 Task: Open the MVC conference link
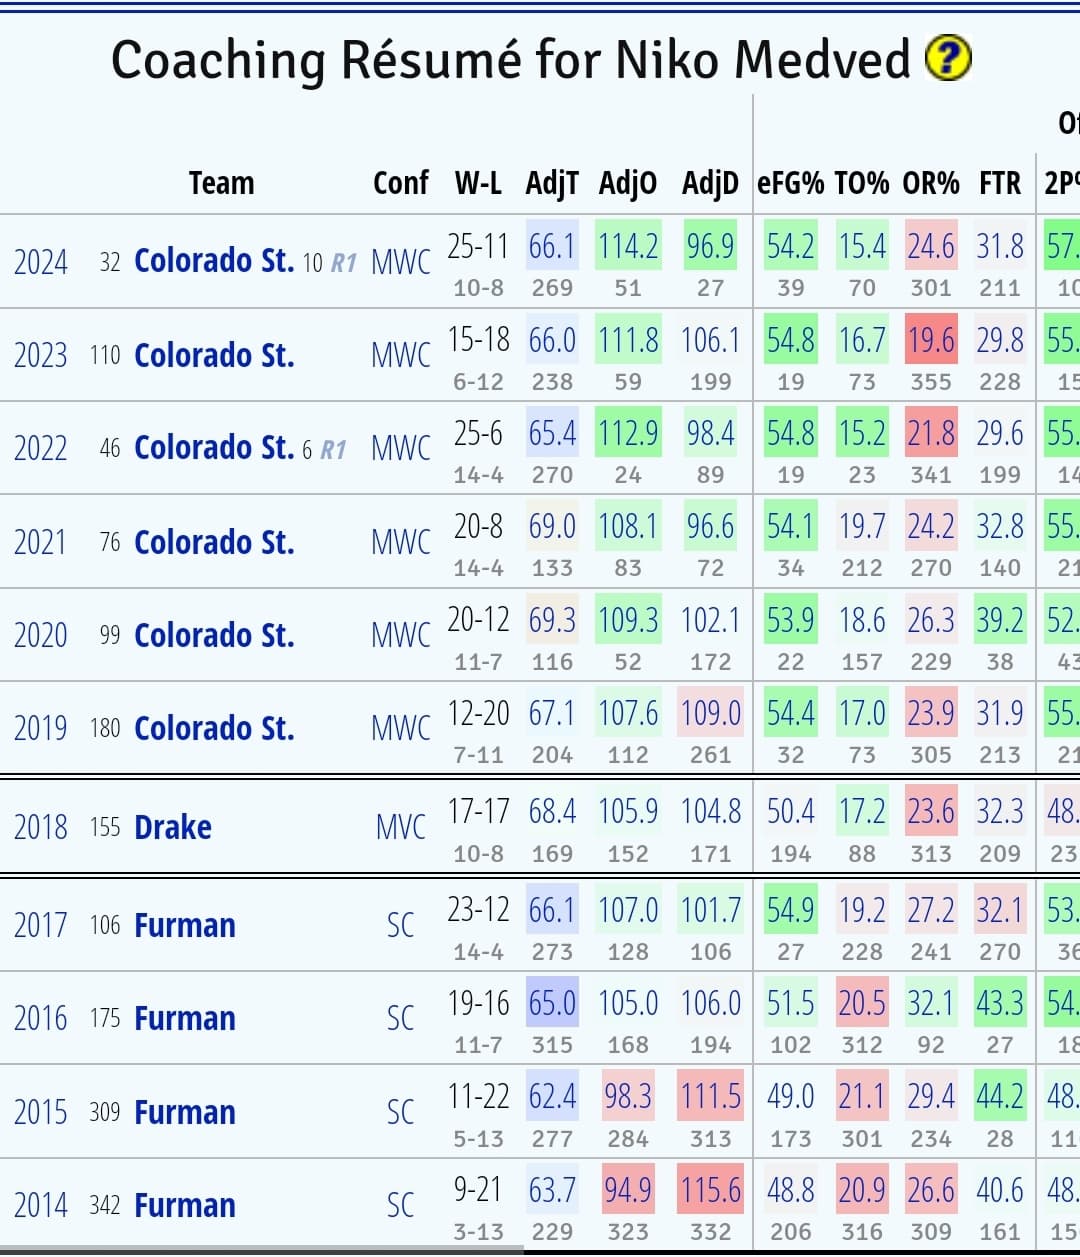pos(400,827)
